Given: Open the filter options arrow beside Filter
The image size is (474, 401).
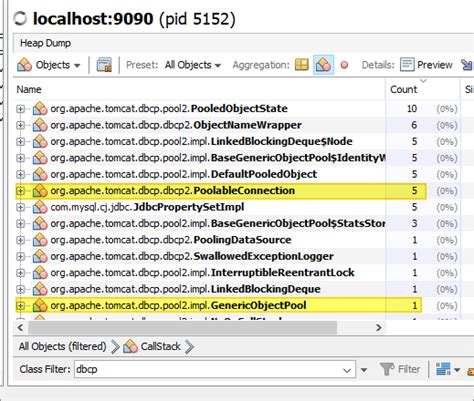Looking at the screenshot, I should [x=364, y=370].
